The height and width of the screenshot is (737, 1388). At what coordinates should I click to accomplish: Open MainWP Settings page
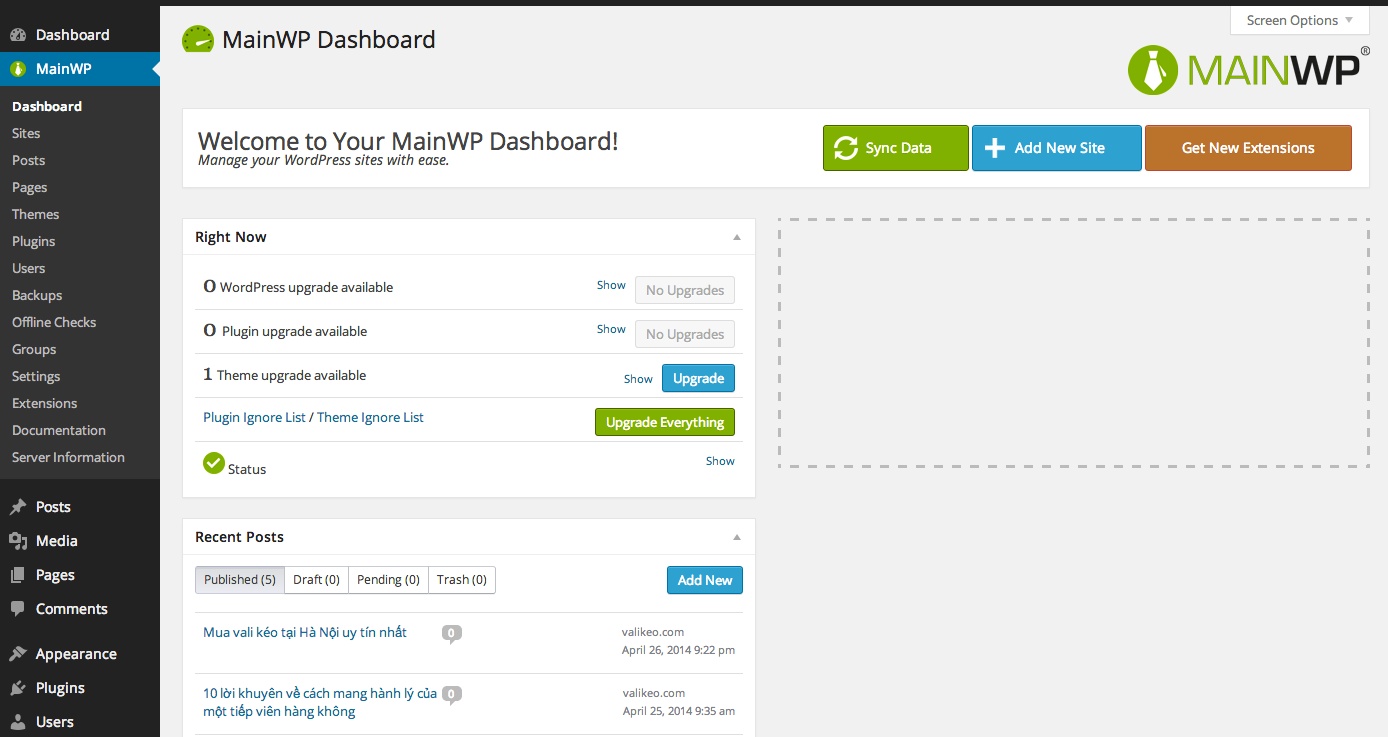(x=36, y=376)
